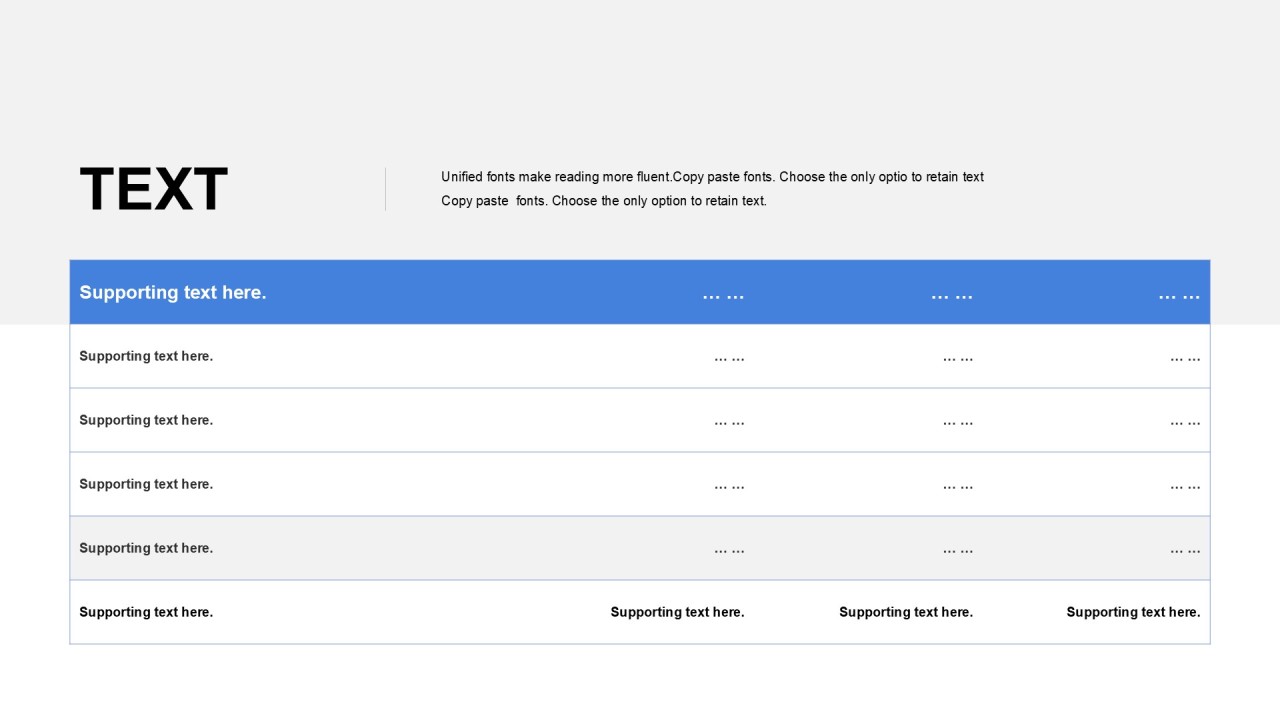Click the thin vertical divider beside TEXT heading
This screenshot has width=1280, height=720.
pos(385,189)
